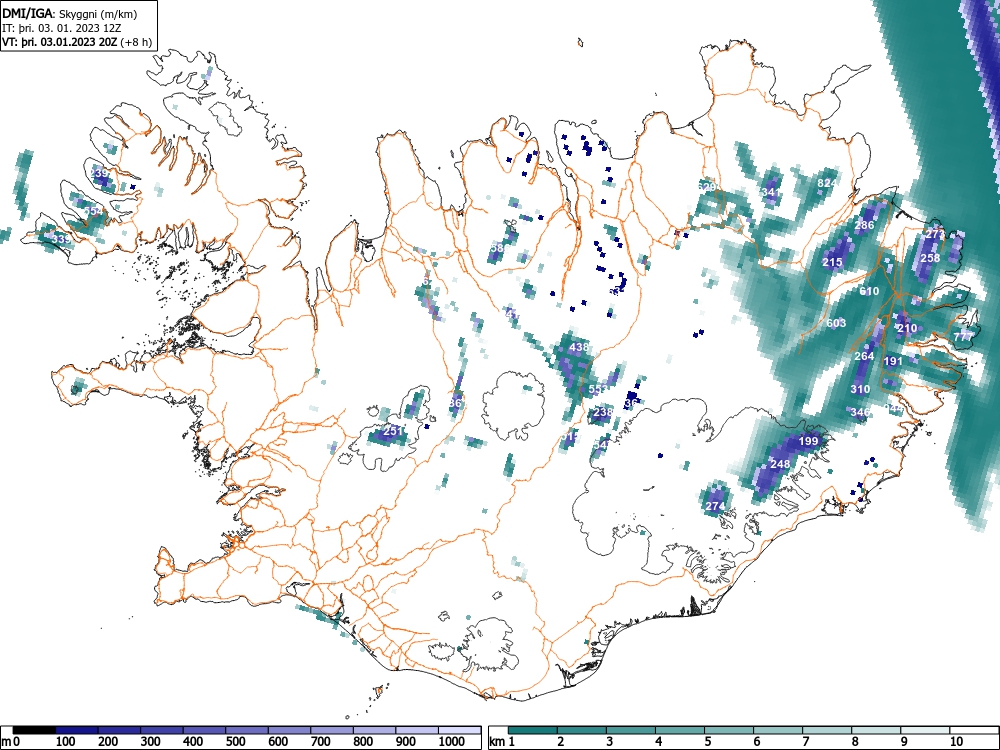
Task: Click the visibility value '286' on the map
Action: [x=864, y=225]
